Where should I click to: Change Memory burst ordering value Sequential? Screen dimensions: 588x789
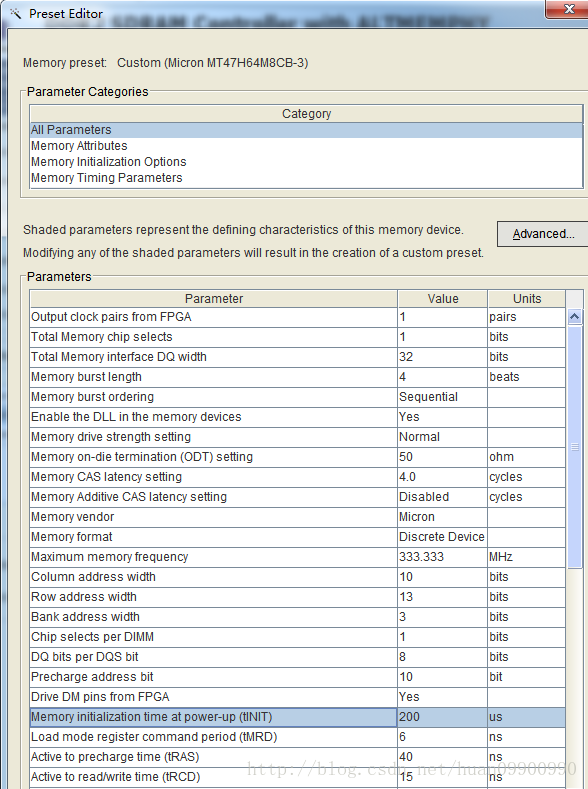pyautogui.click(x=443, y=397)
